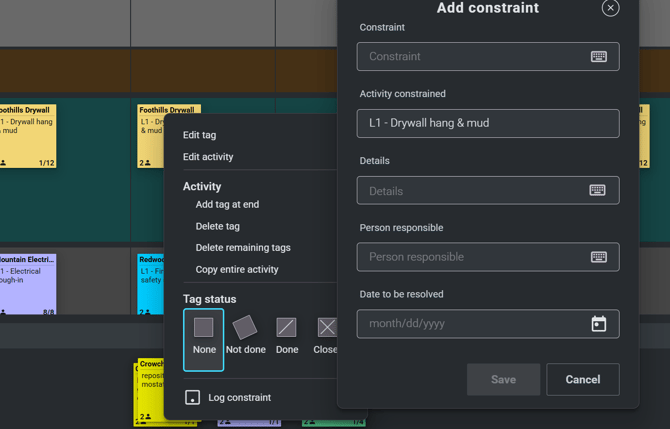Close the Add constraint dialog
The height and width of the screenshot is (429, 670).
pyautogui.click(x=610, y=8)
